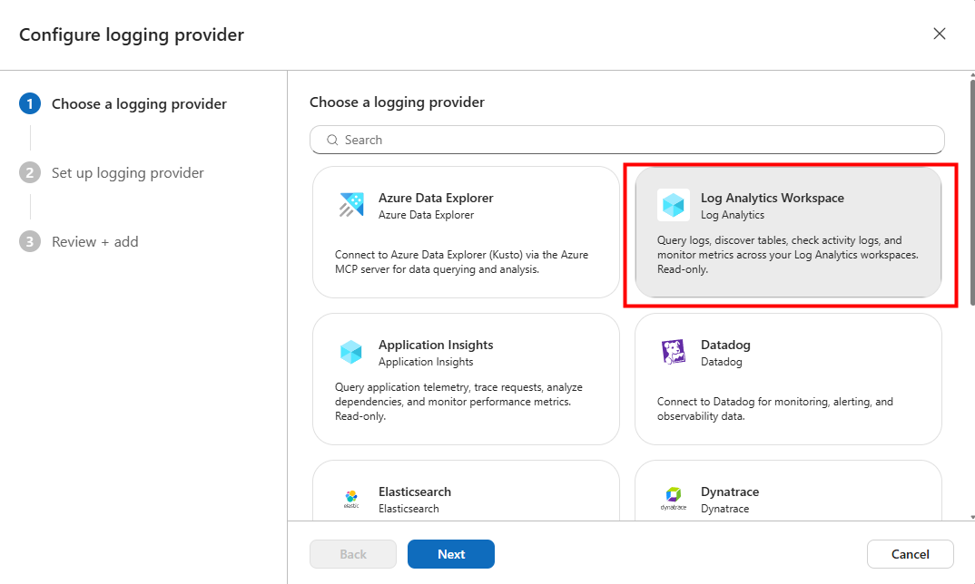
Task: Click the 'Choose a logging provider' panel heading
Action: [x=397, y=102]
